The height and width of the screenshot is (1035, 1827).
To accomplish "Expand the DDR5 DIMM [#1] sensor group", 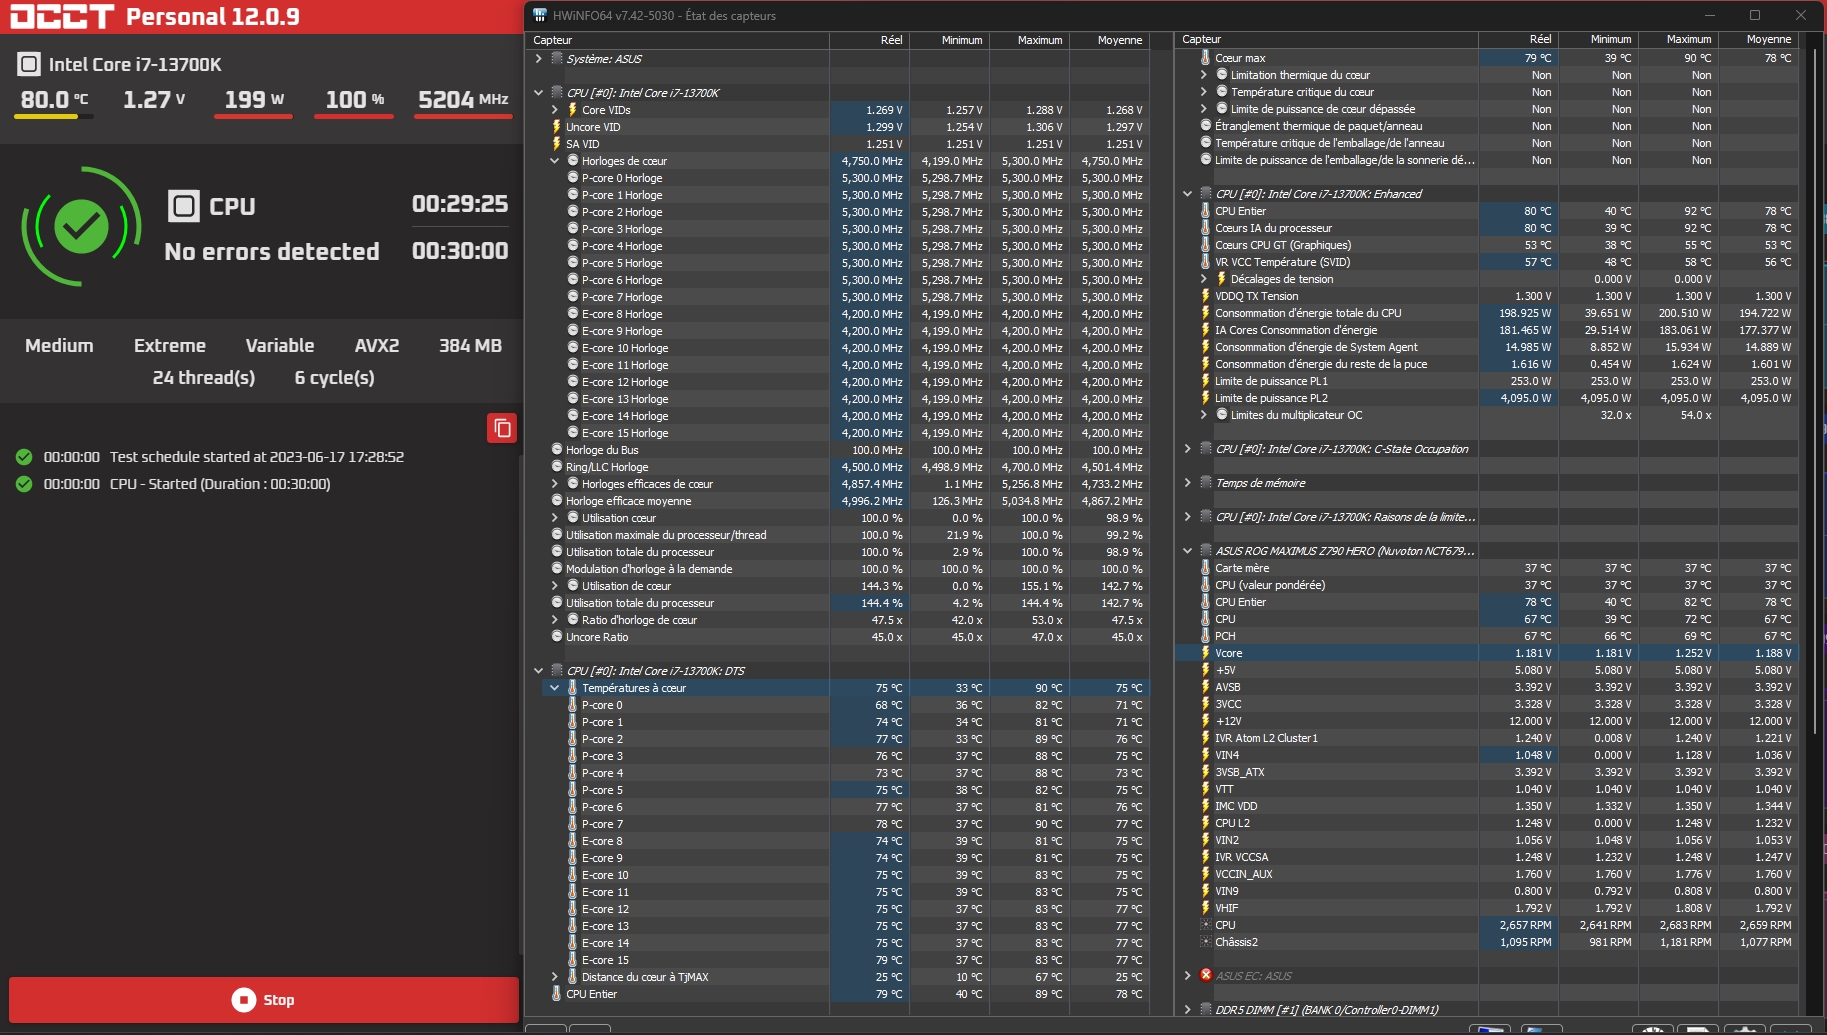I will click(1188, 1010).
